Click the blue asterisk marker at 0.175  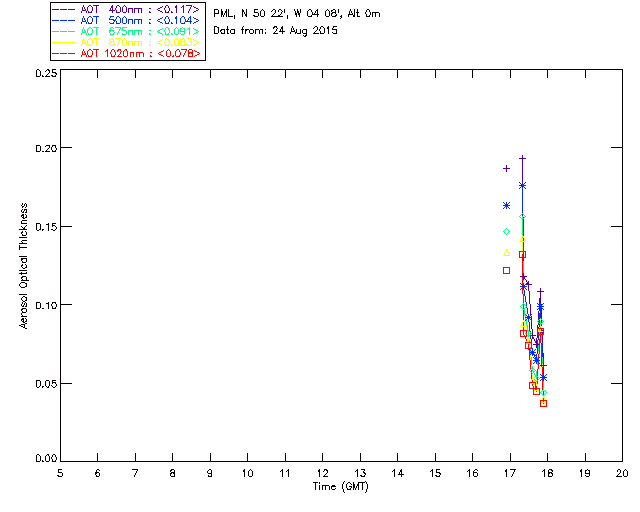click(522, 185)
